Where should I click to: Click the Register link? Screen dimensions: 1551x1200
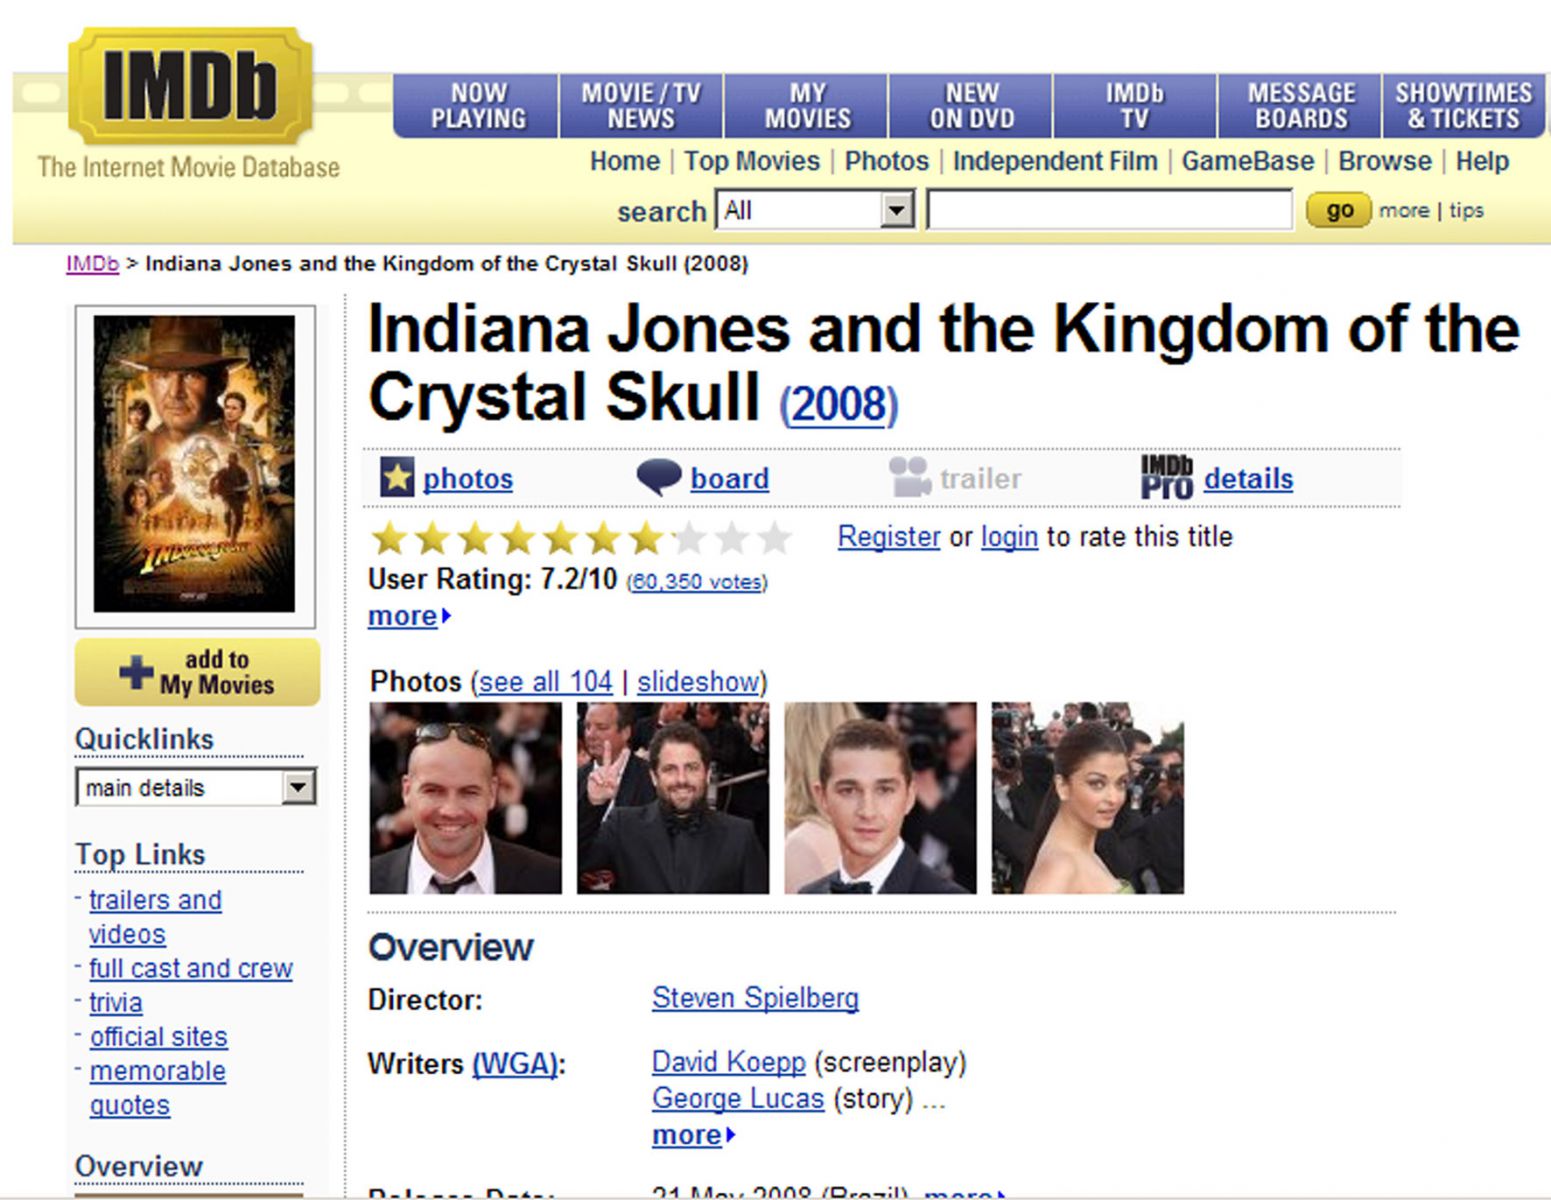point(889,537)
